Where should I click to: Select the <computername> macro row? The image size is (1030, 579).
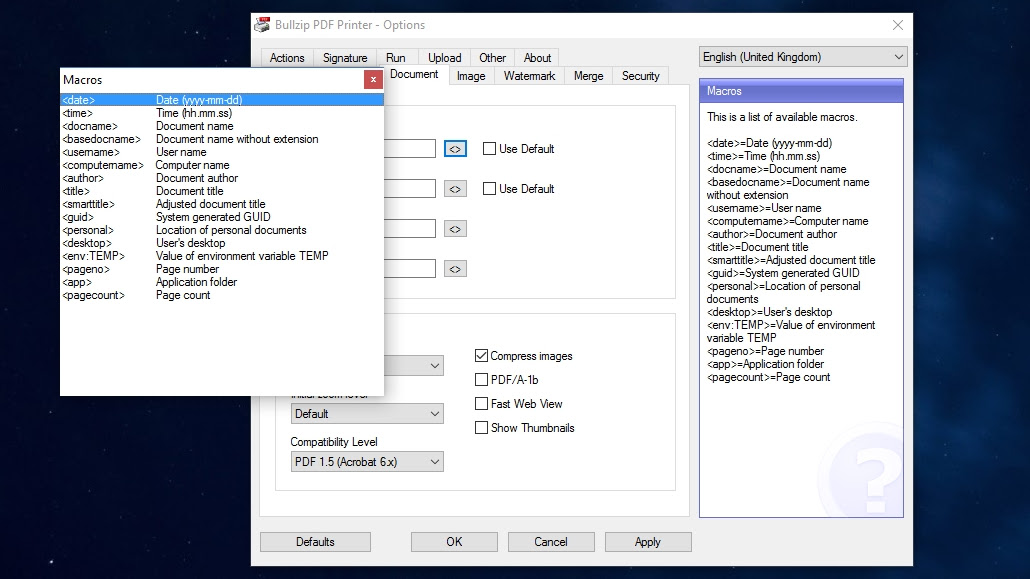(x=222, y=165)
